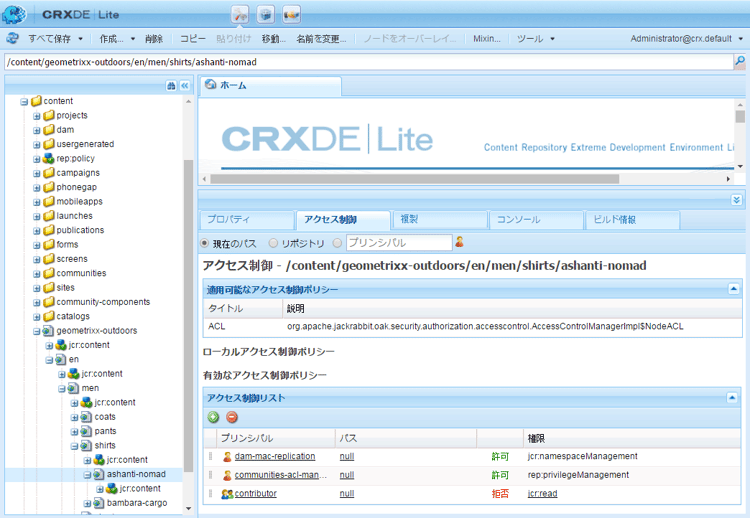The width and height of the screenshot is (750, 518).
Task: Select the Home tab
Action: click(270, 85)
